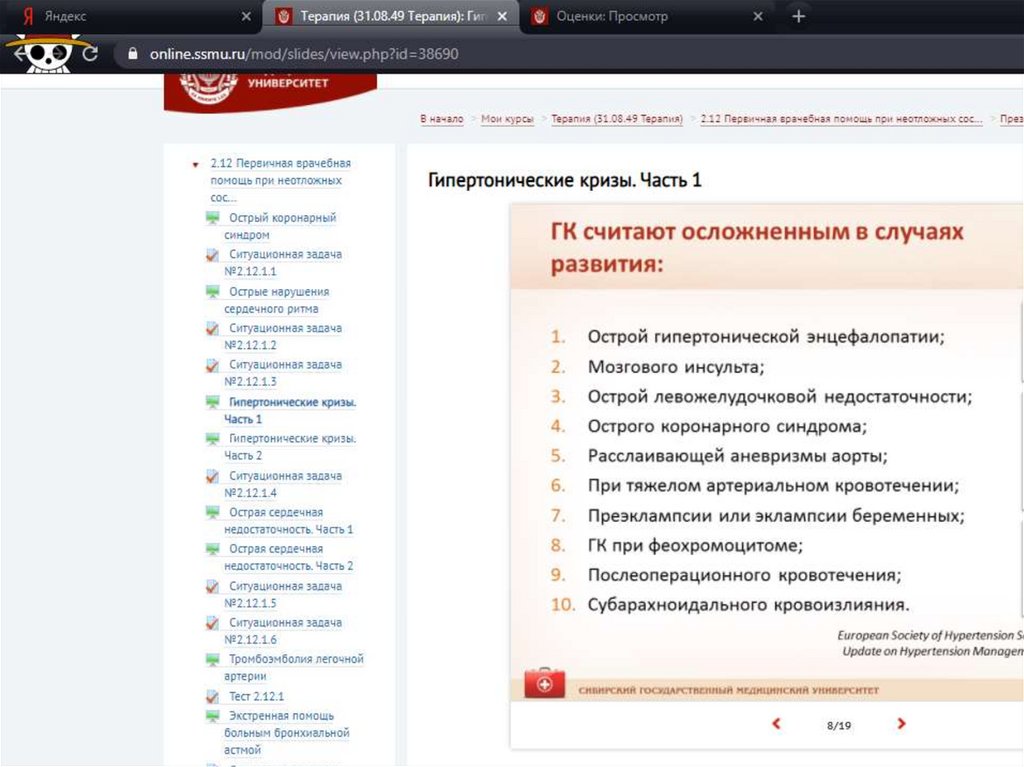Click presentation icon beside Острые нарушения сердечного ритма
This screenshot has width=1024, height=767.
click(212, 291)
